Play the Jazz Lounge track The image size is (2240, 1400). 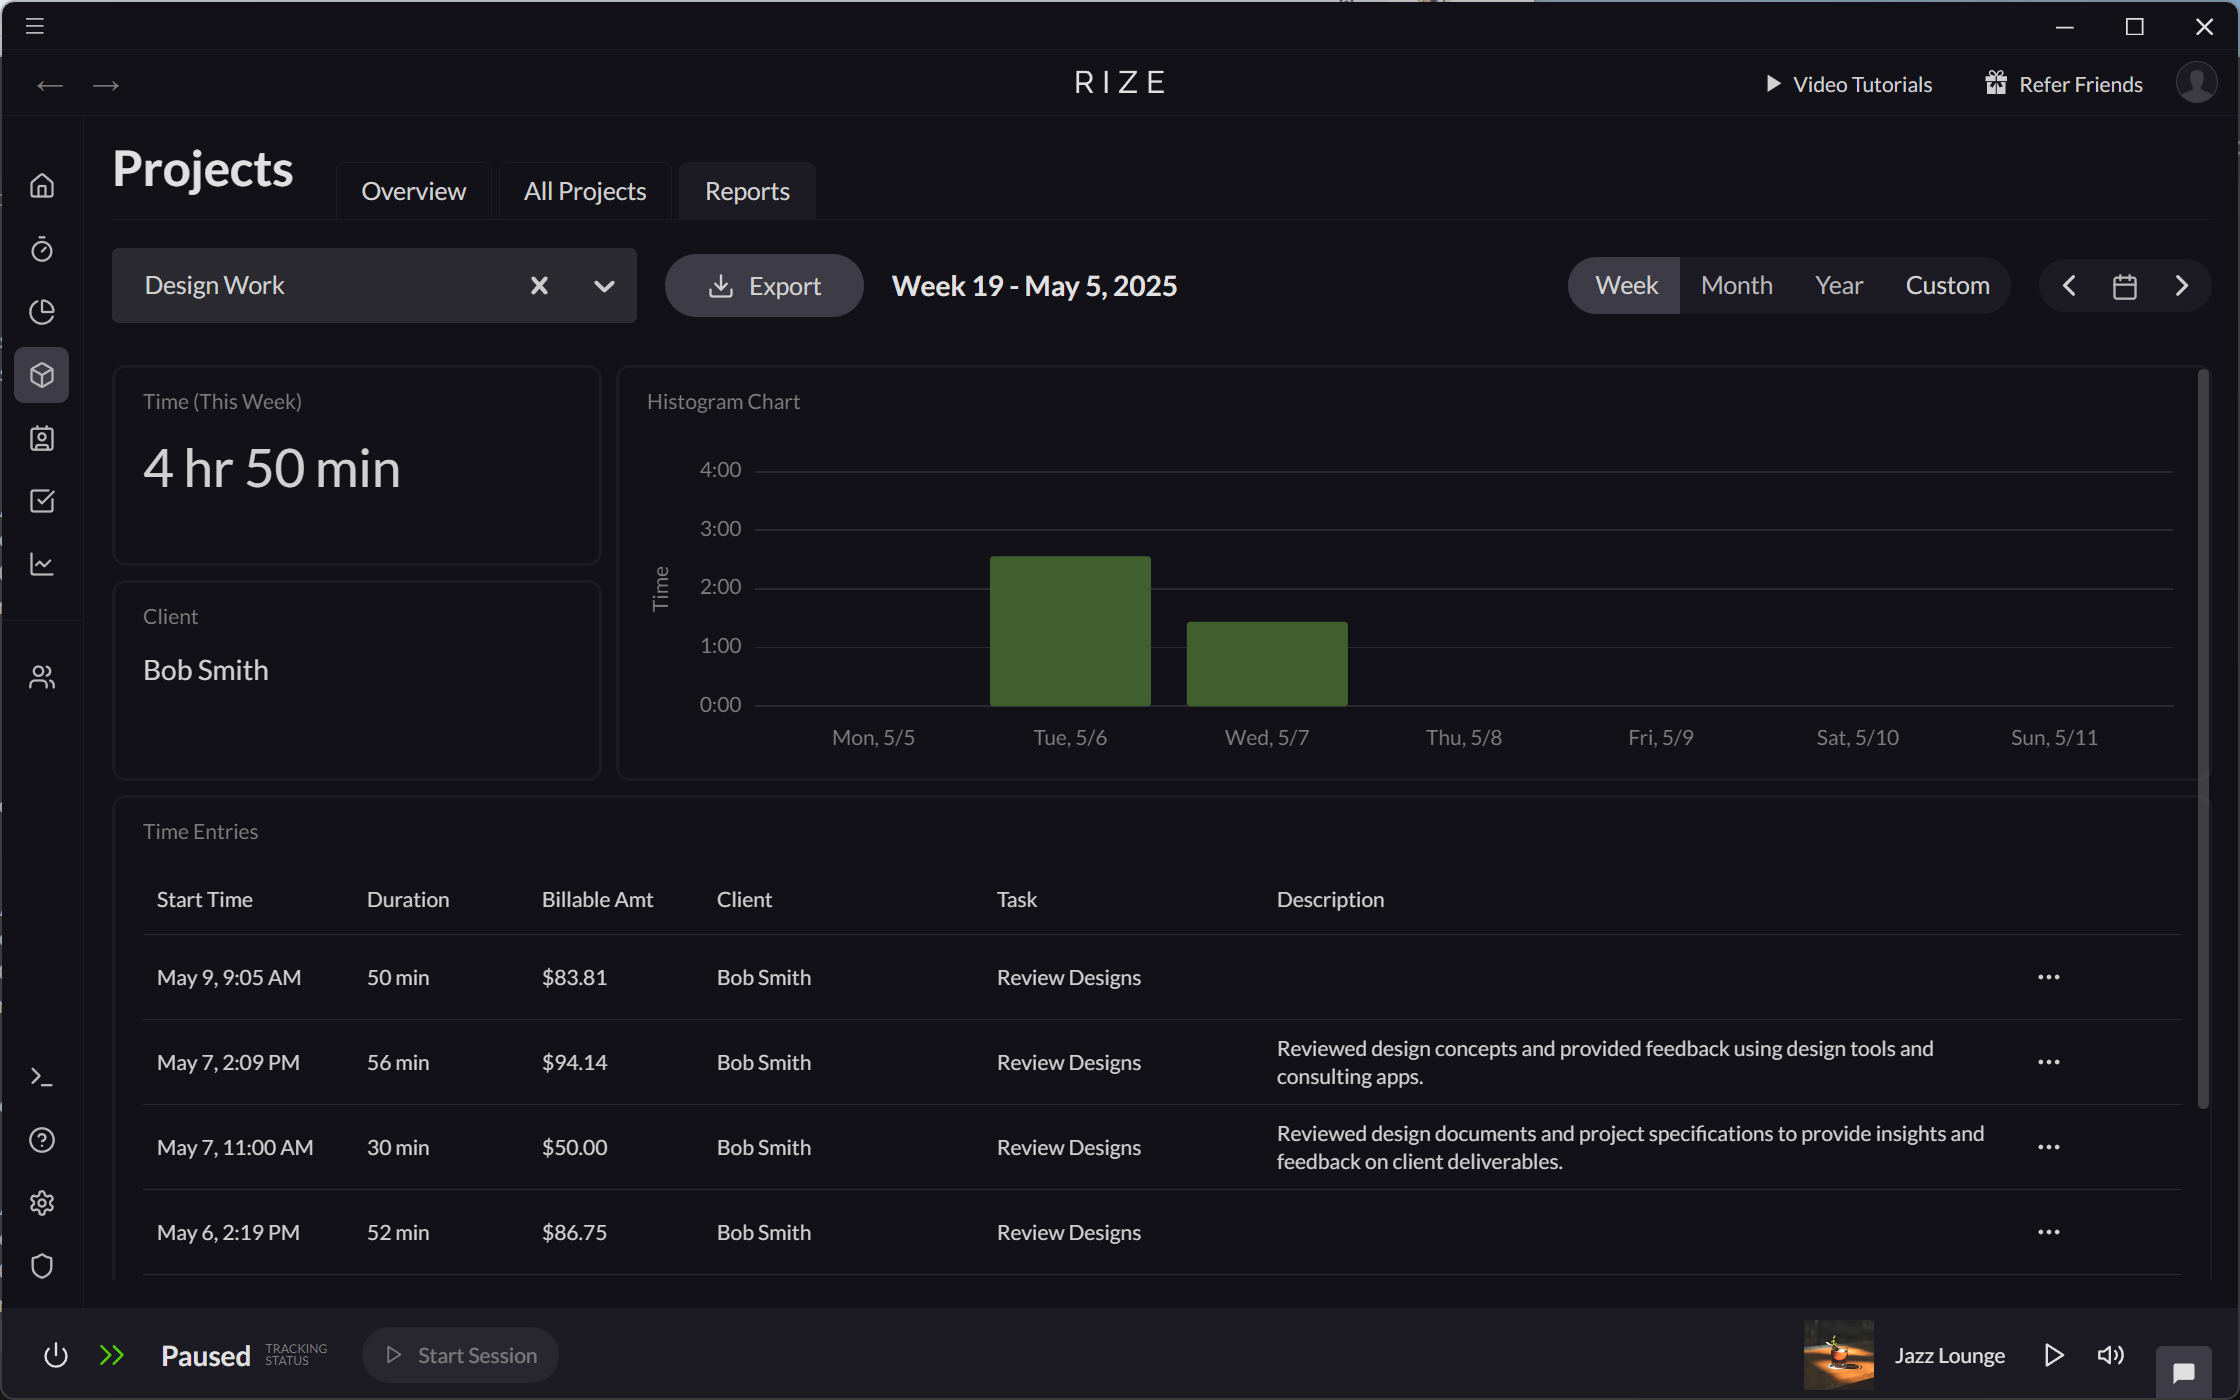(2055, 1354)
